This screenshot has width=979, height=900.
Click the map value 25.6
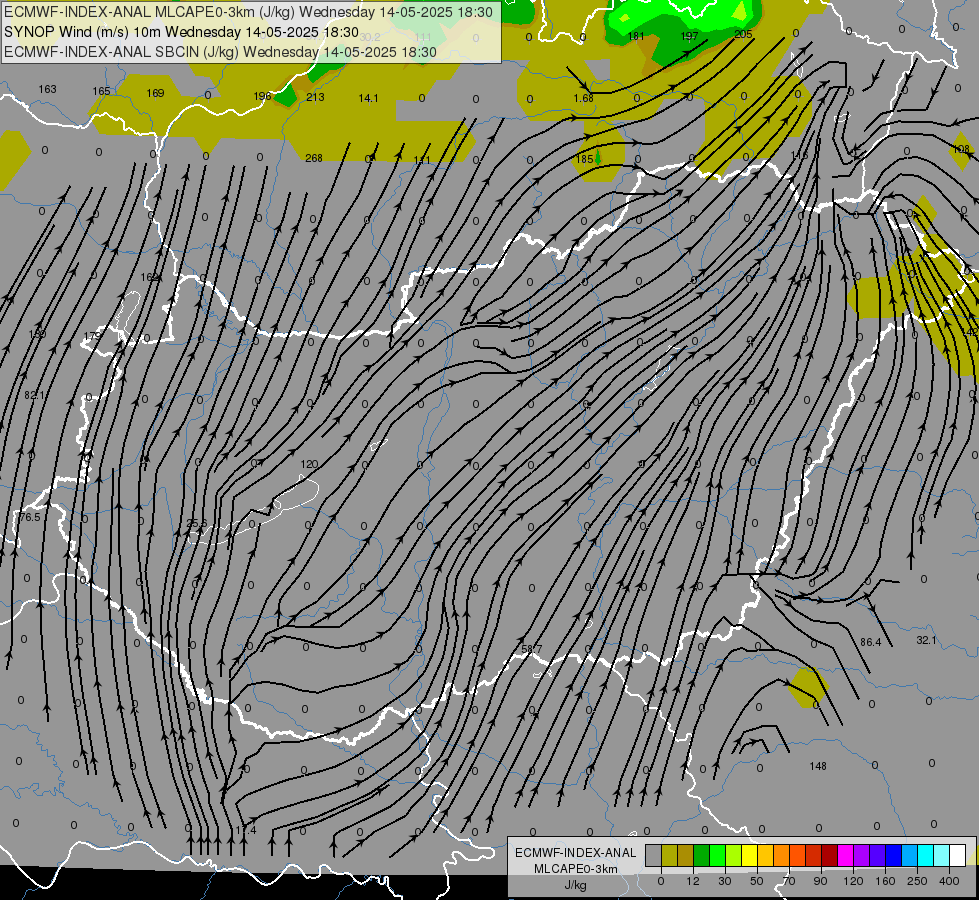196,523
